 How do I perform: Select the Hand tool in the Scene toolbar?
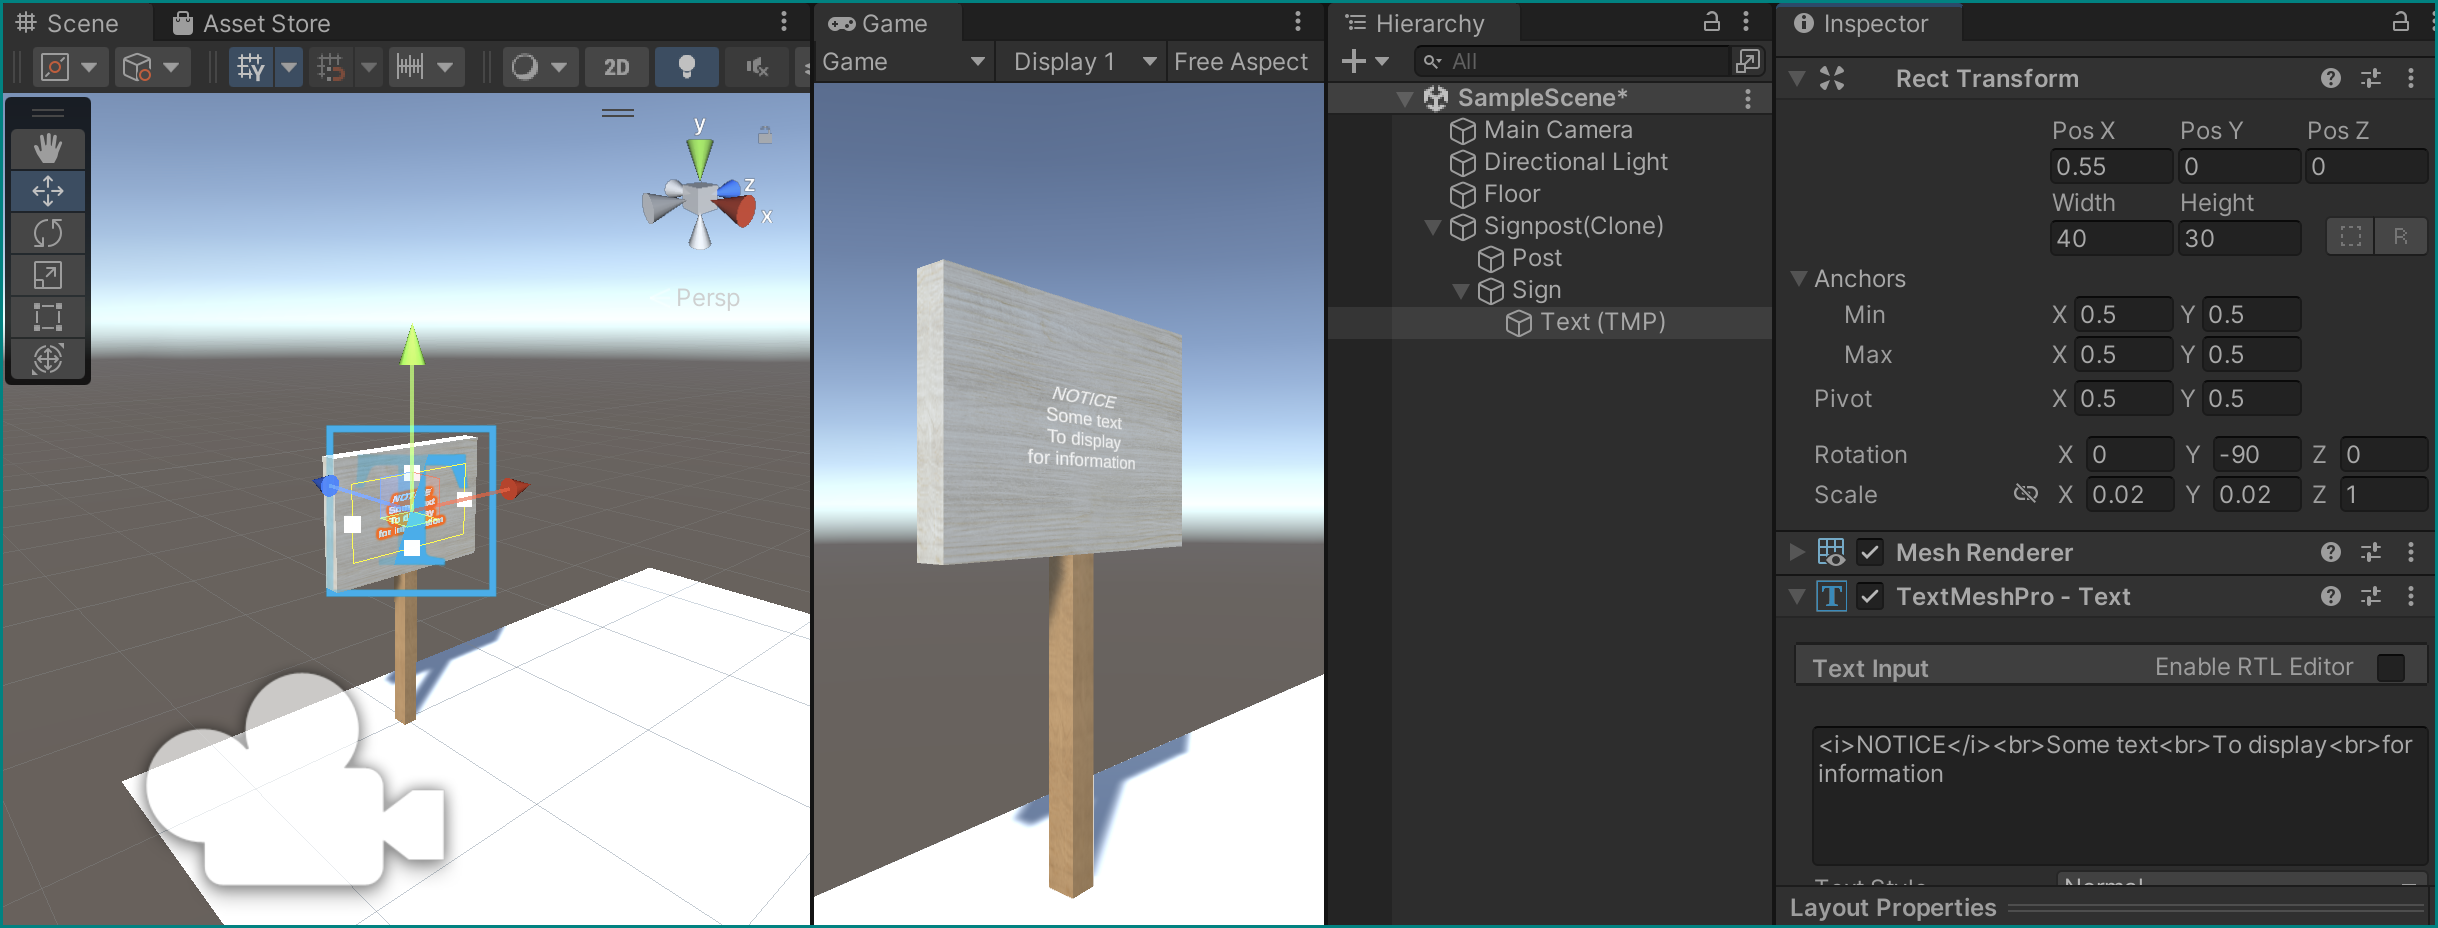pyautogui.click(x=47, y=148)
